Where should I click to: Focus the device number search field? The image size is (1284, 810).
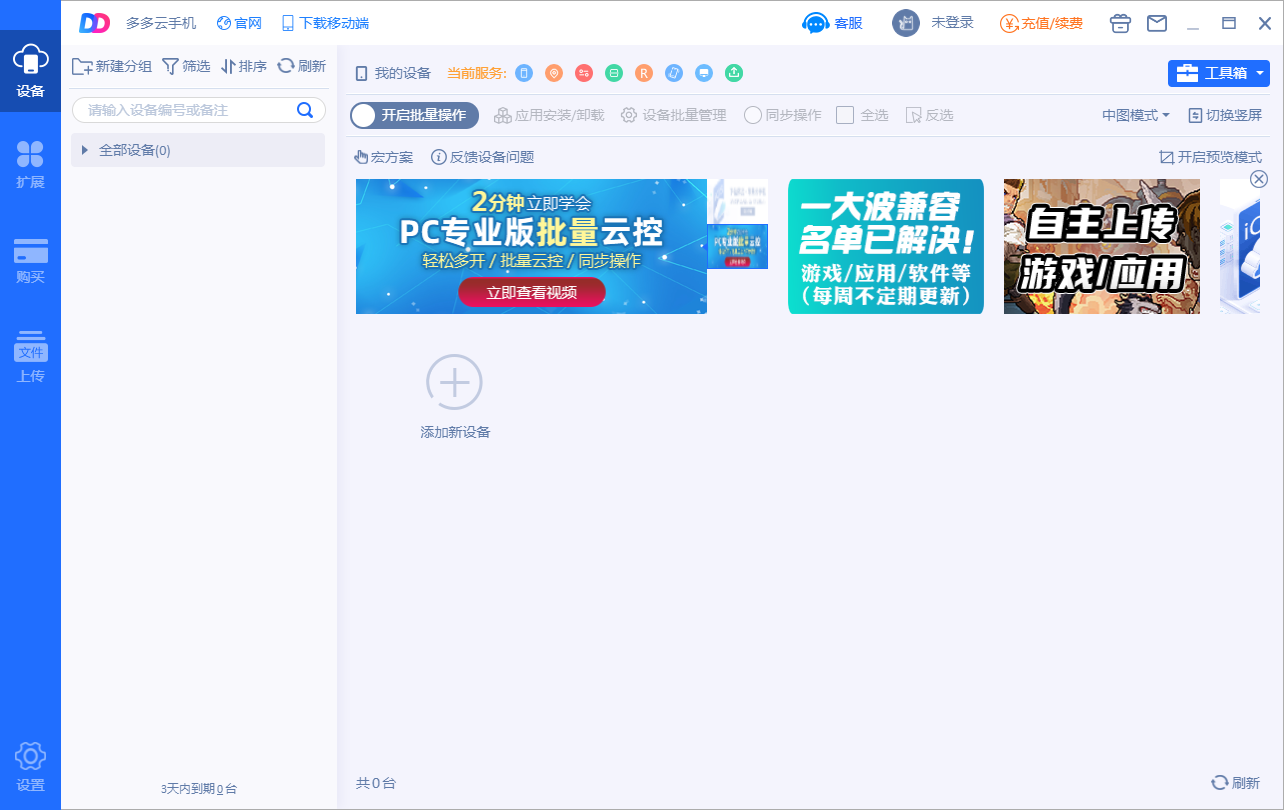[199, 110]
